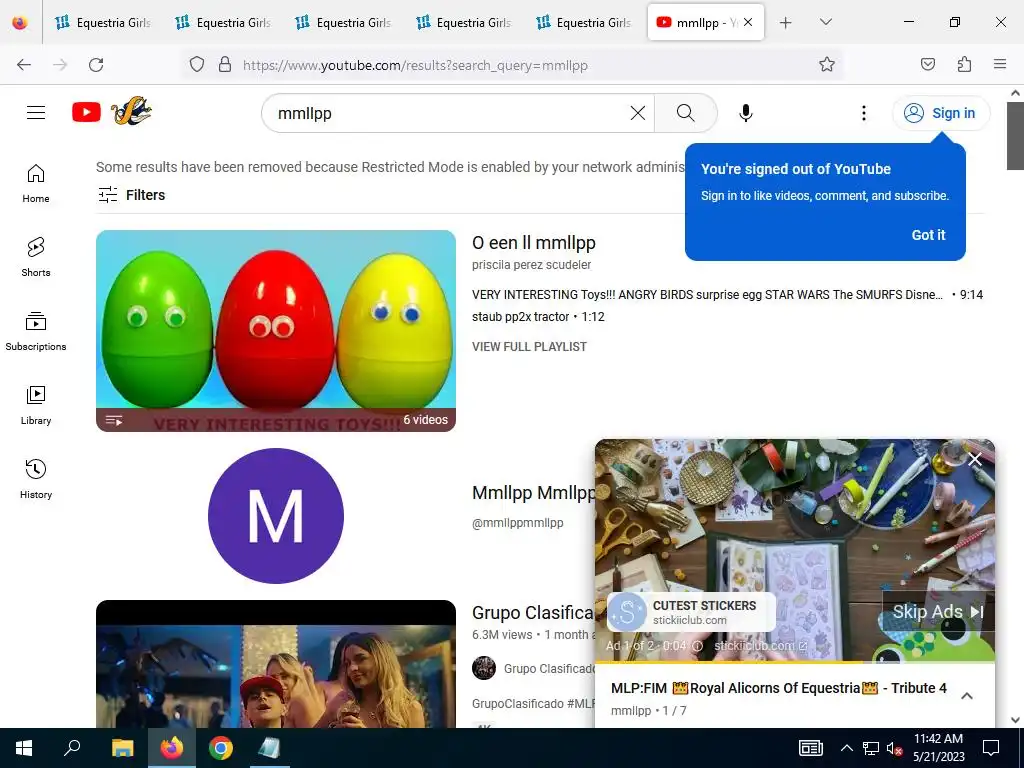Switch to the first Equestria Girls tab
Image resolution: width=1024 pixels, height=768 pixels.
click(103, 22)
